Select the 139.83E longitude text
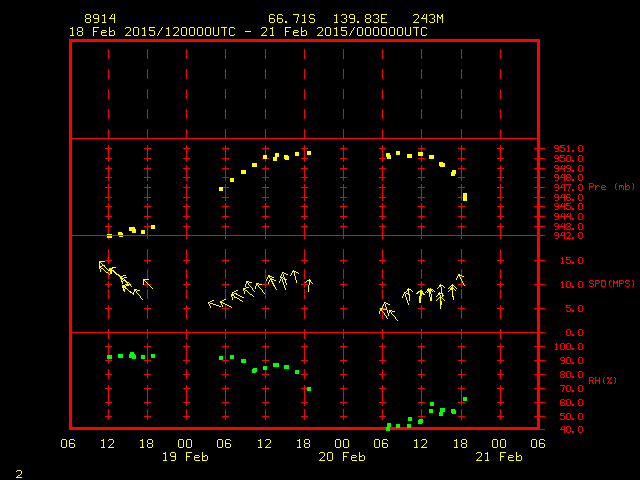 click(350, 19)
